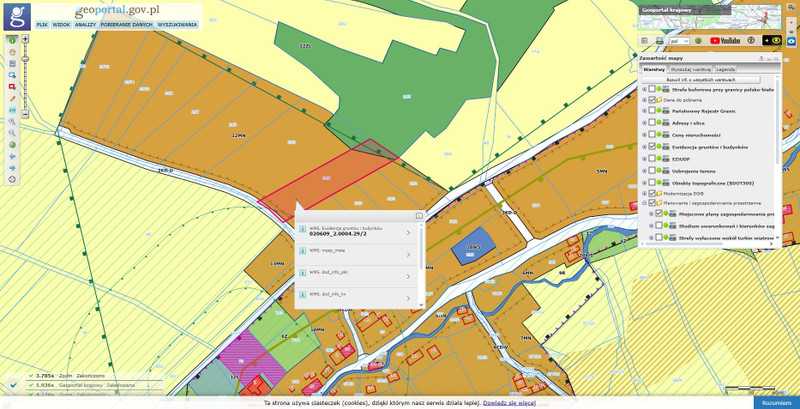Viewport: 800px width, 409px height.
Task: Click the Dowiedz się więcej cookies link
Action: pyautogui.click(x=510, y=402)
